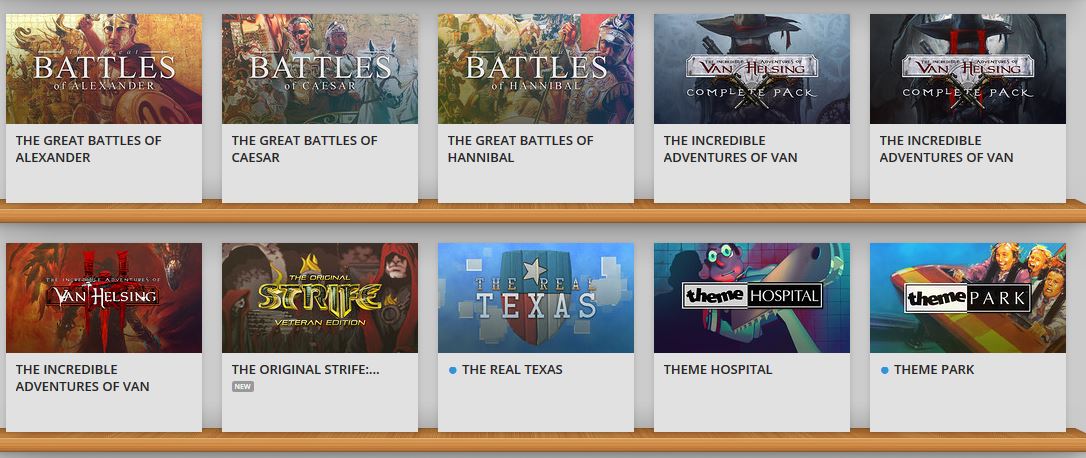Open The Original Strife Veteran Edition cover
The height and width of the screenshot is (458, 1086).
(x=320, y=298)
